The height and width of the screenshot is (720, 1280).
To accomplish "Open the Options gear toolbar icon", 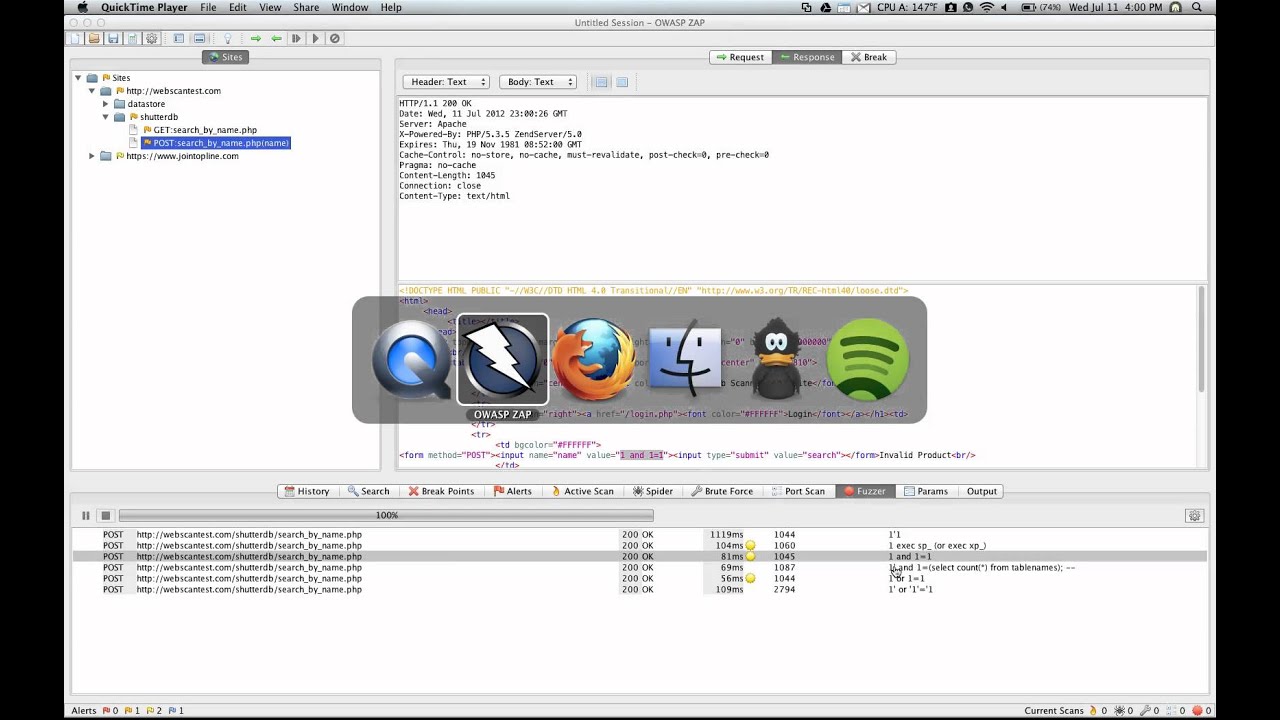I will (x=152, y=38).
